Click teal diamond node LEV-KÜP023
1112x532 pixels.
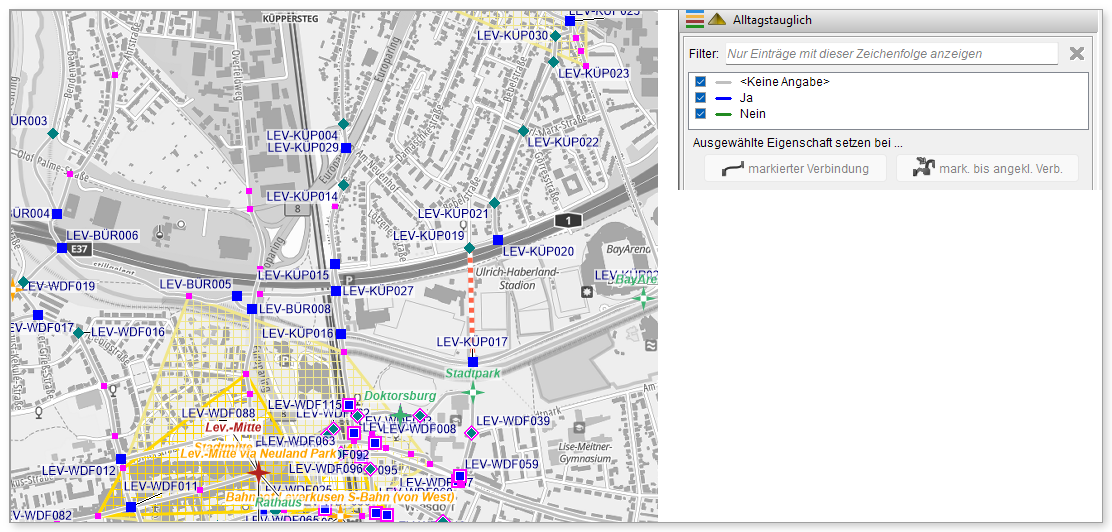point(553,62)
